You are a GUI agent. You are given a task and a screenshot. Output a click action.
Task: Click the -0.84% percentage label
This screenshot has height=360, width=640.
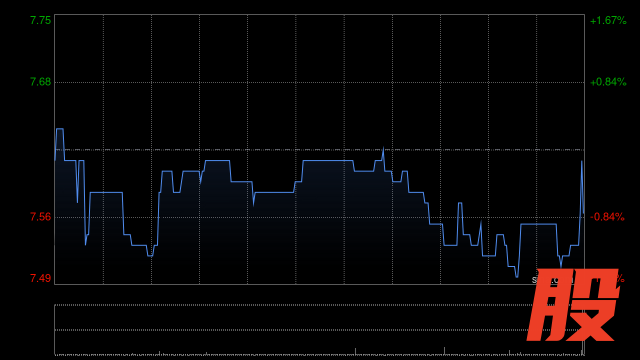608,217
